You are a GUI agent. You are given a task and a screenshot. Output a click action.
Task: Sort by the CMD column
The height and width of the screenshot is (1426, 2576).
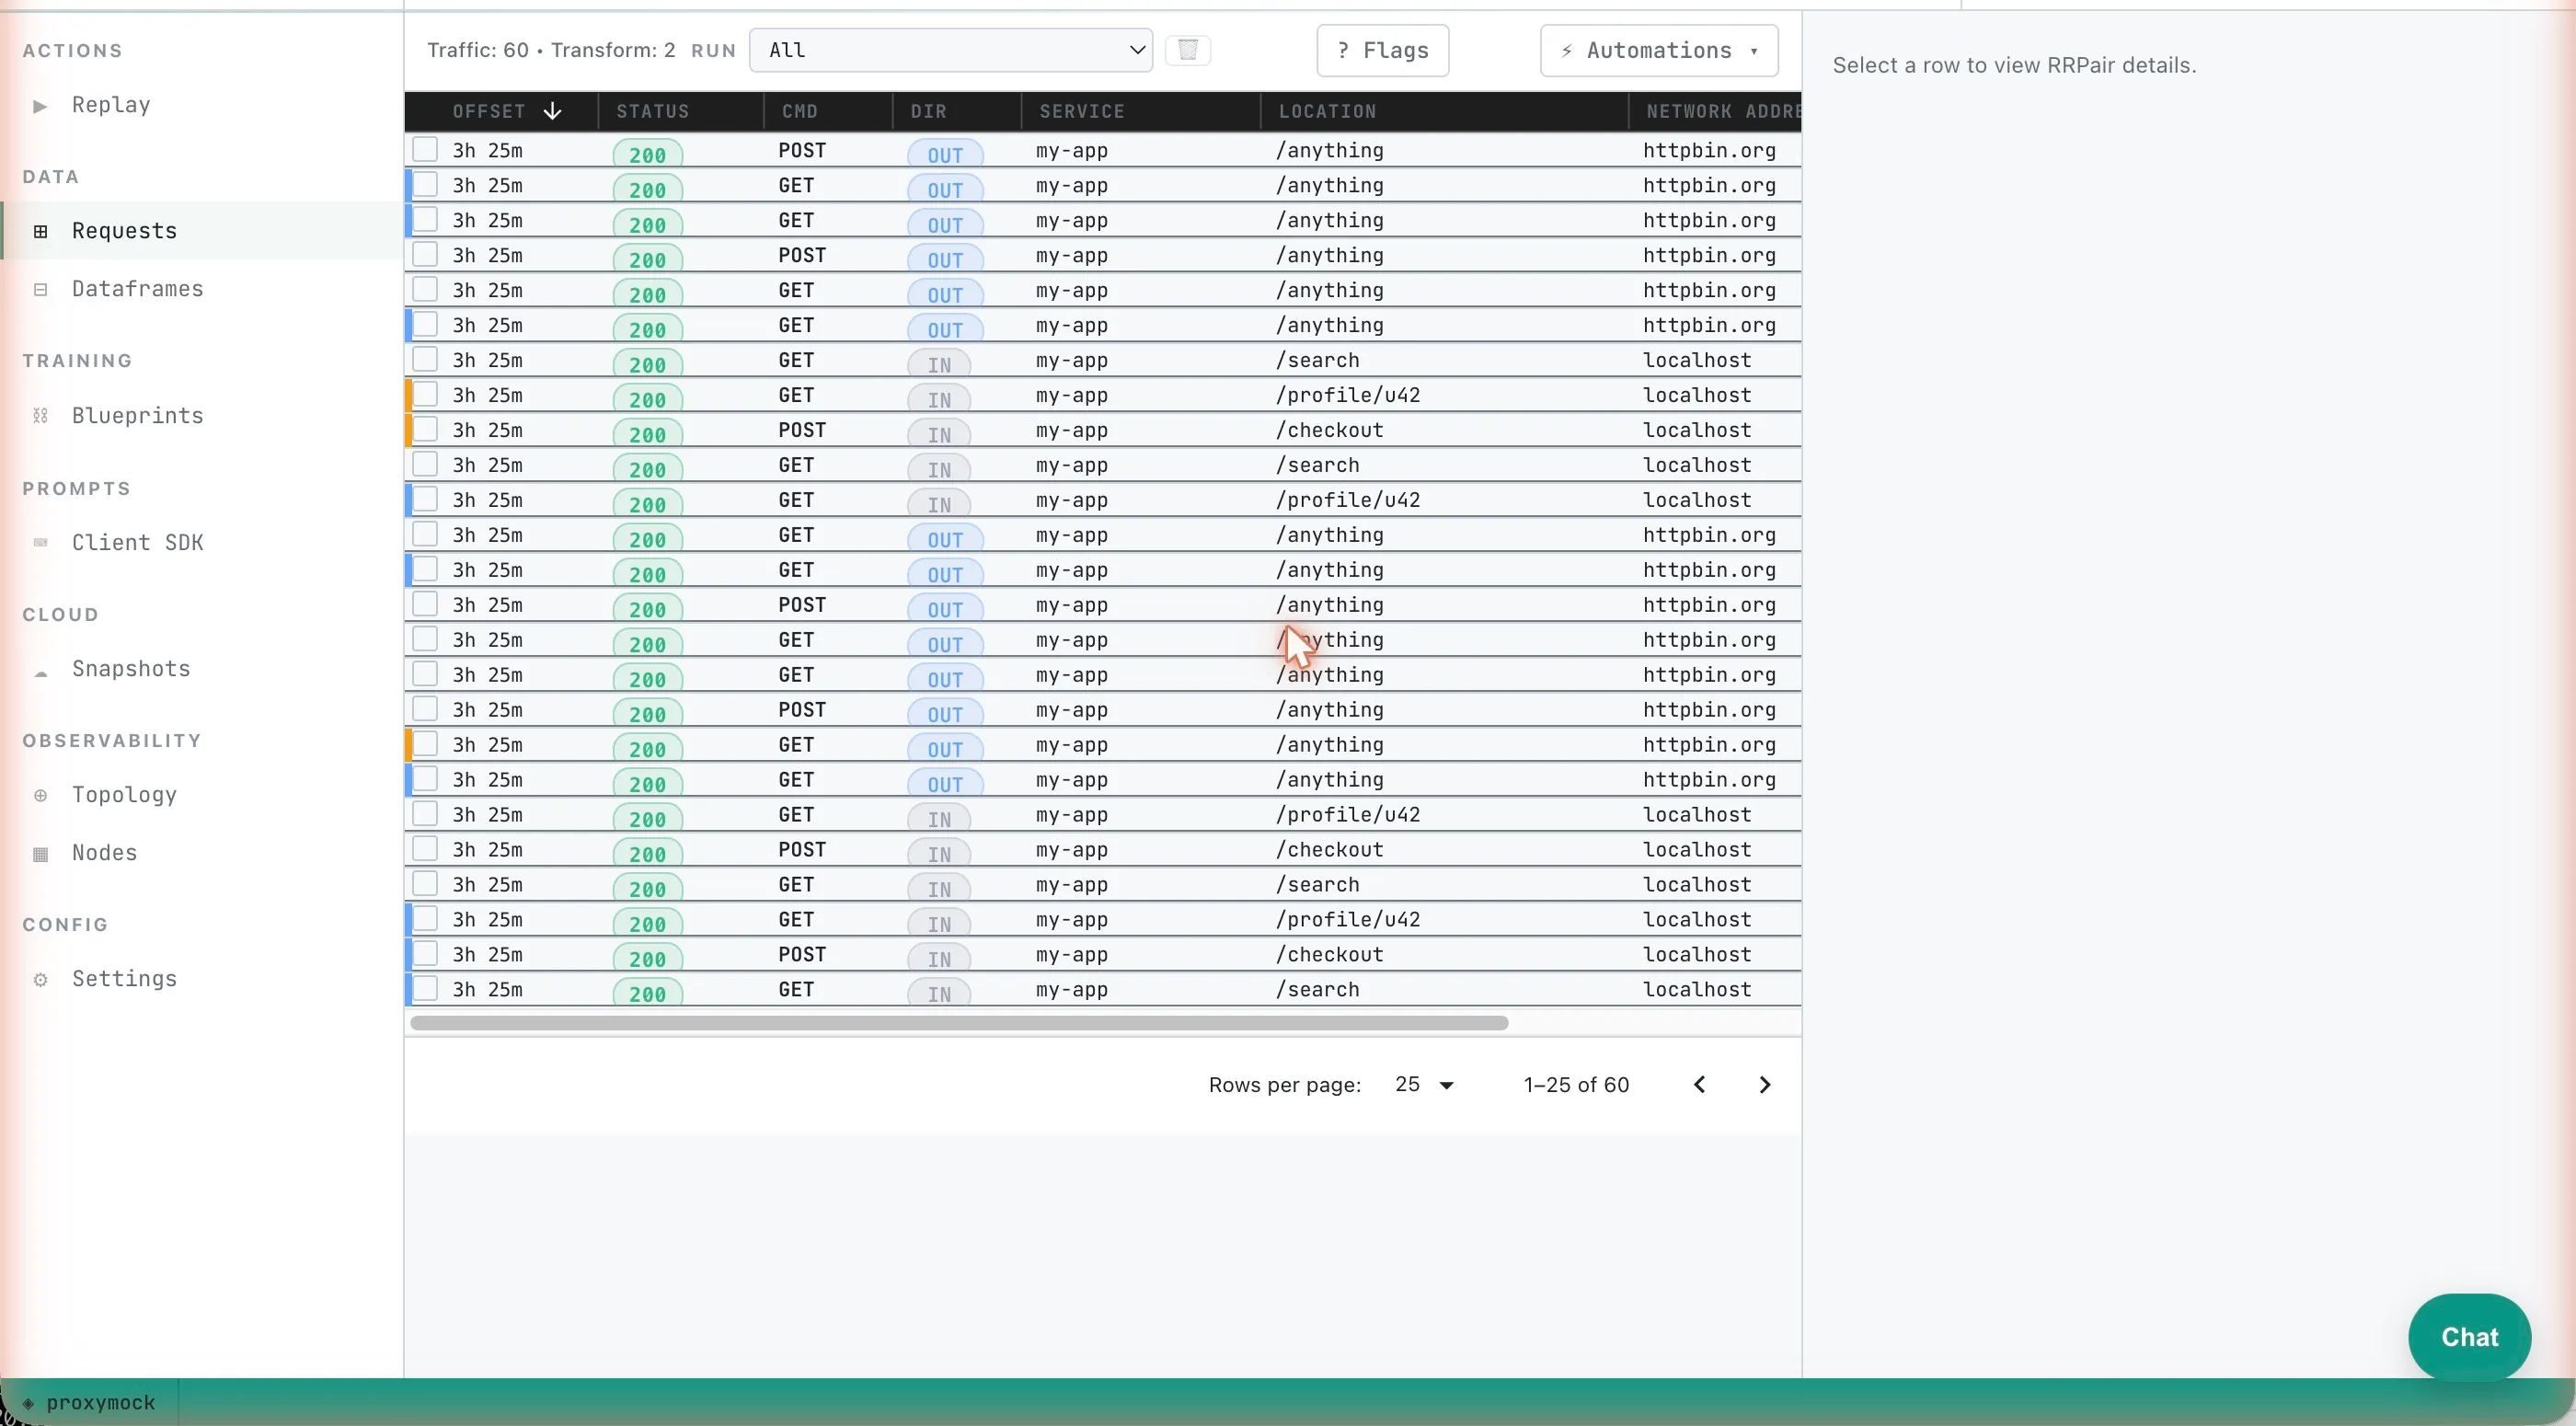click(x=799, y=111)
